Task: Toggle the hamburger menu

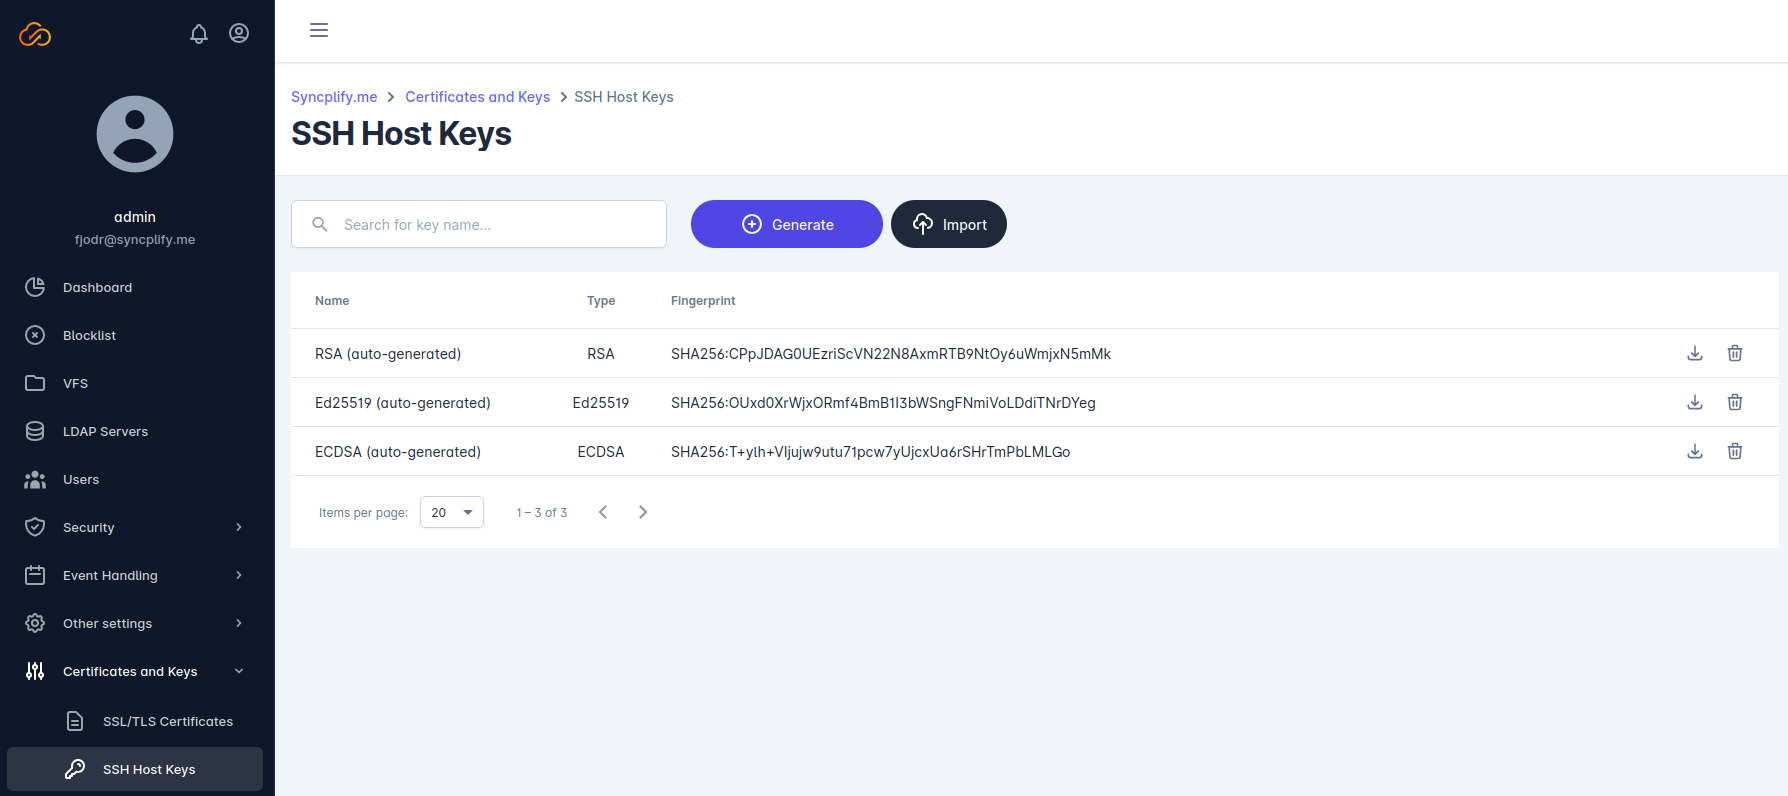Action: [x=319, y=30]
